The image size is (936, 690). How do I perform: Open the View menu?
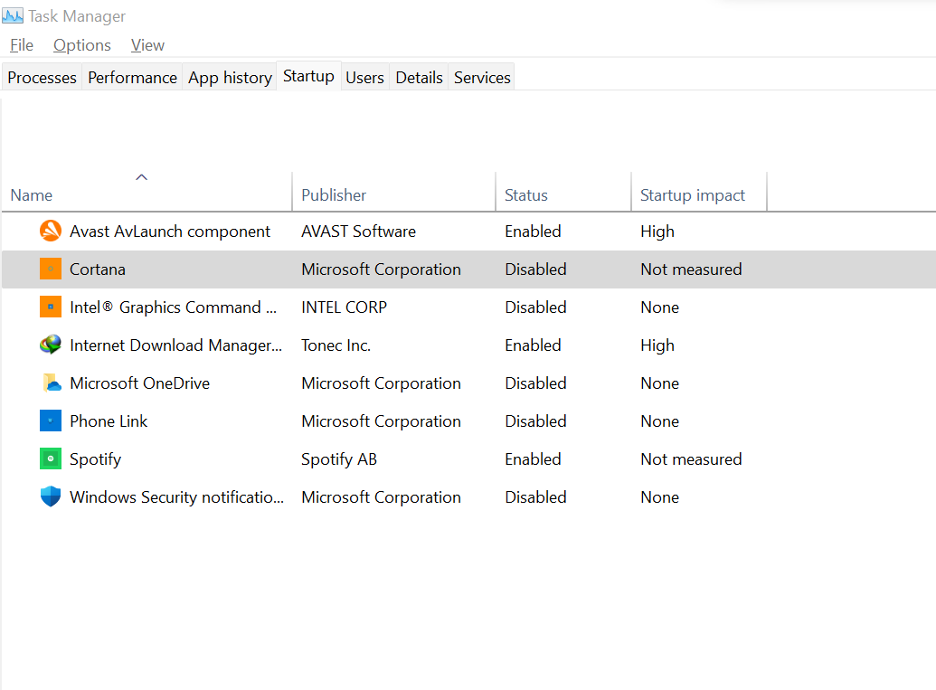[x=147, y=45]
